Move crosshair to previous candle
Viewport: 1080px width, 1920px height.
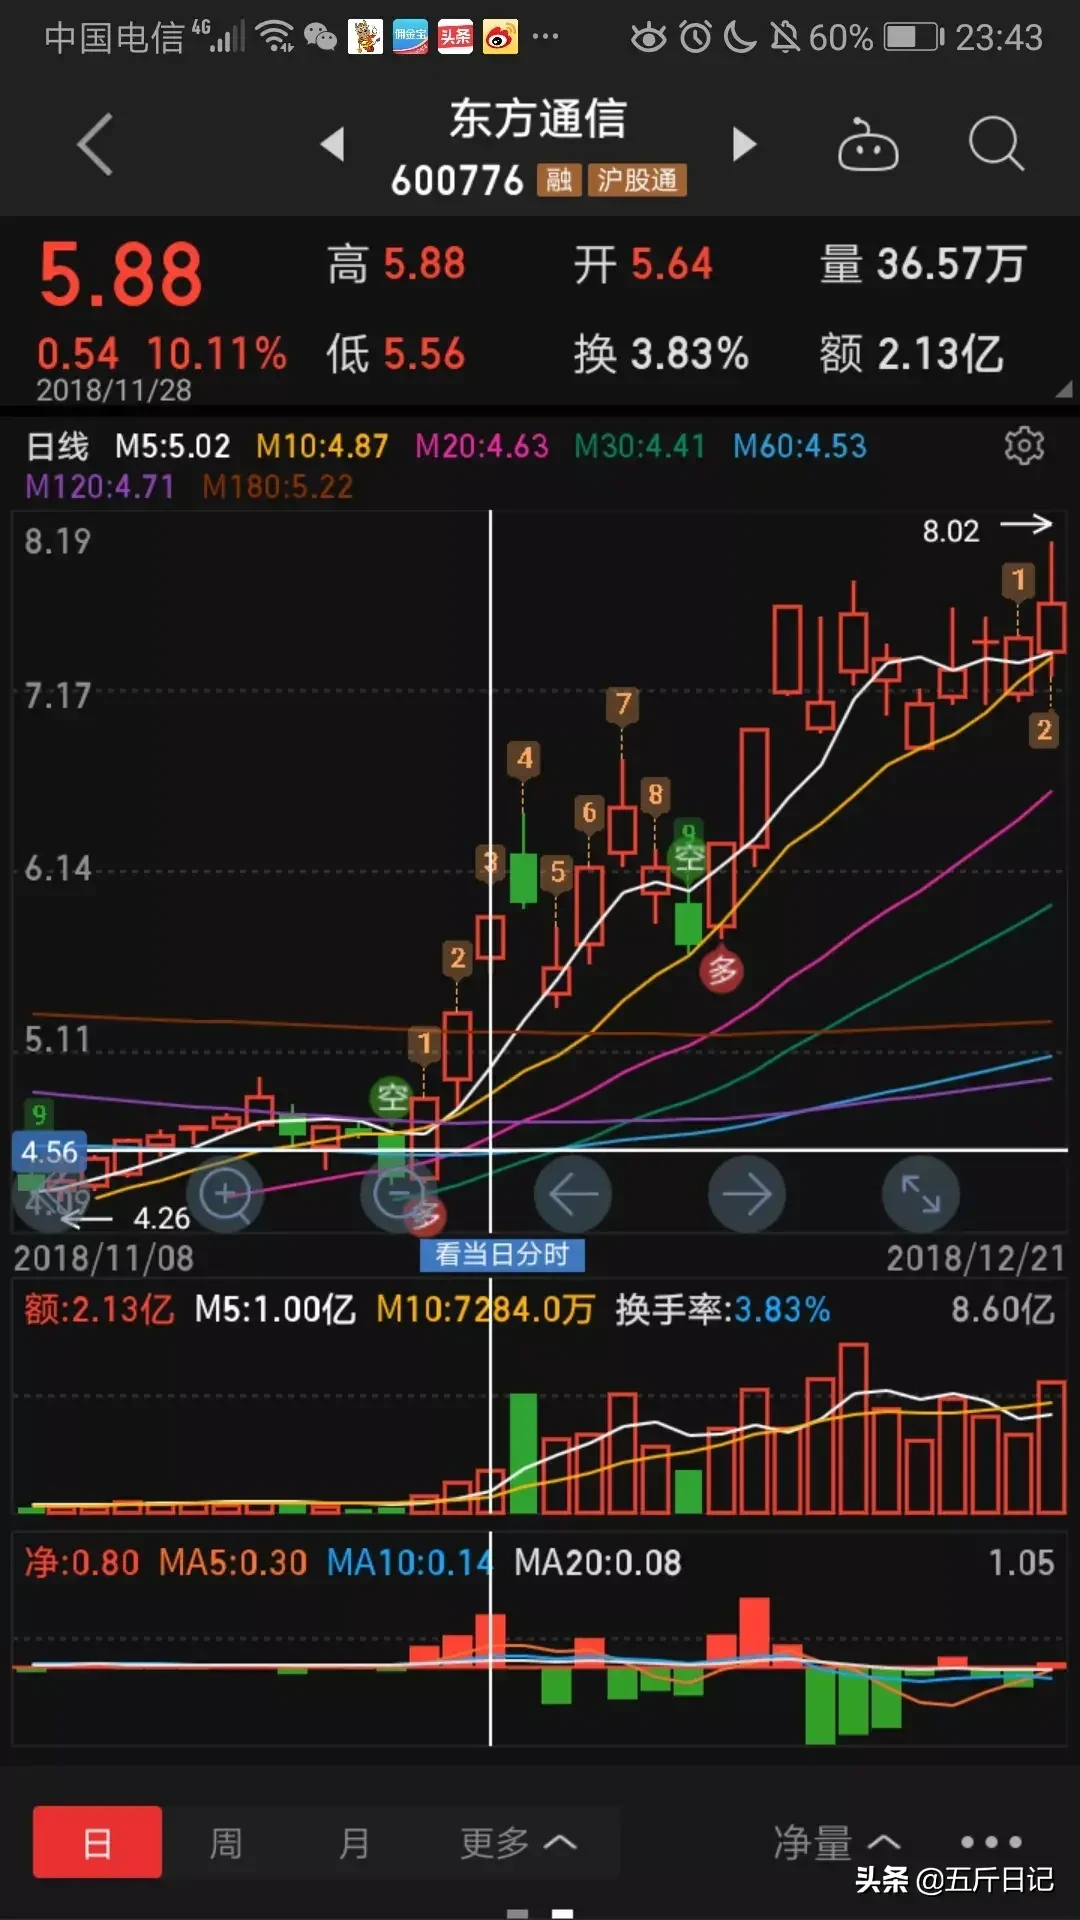(573, 1194)
